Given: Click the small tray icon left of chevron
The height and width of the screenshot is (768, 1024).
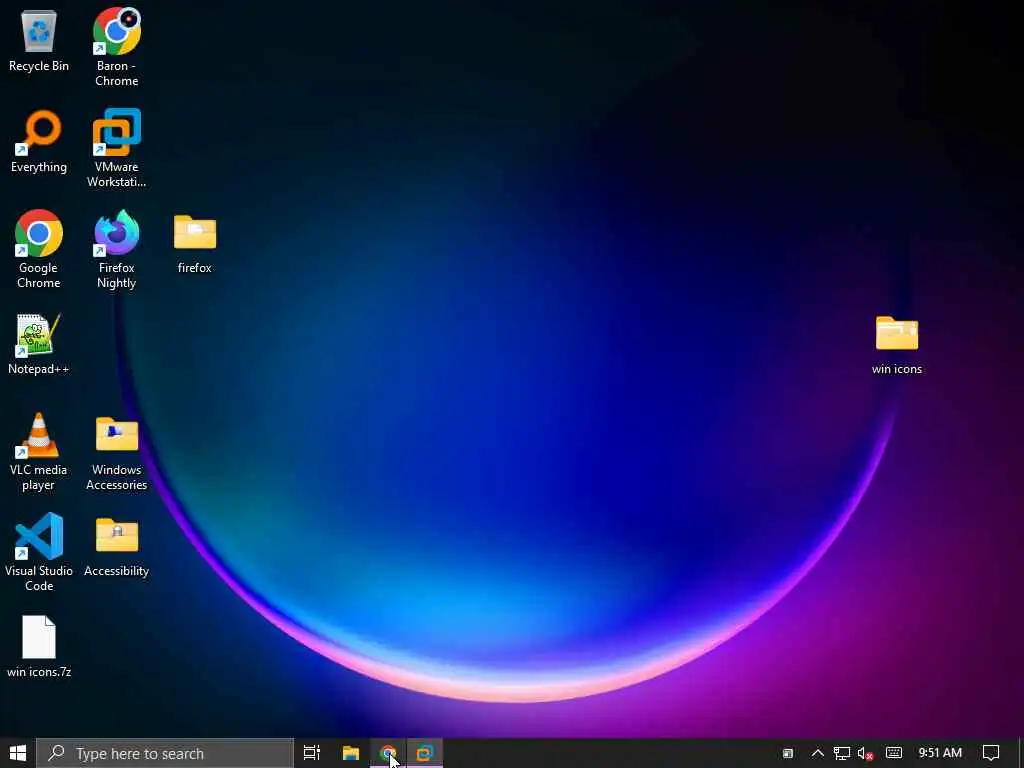Looking at the screenshot, I should tap(788, 753).
